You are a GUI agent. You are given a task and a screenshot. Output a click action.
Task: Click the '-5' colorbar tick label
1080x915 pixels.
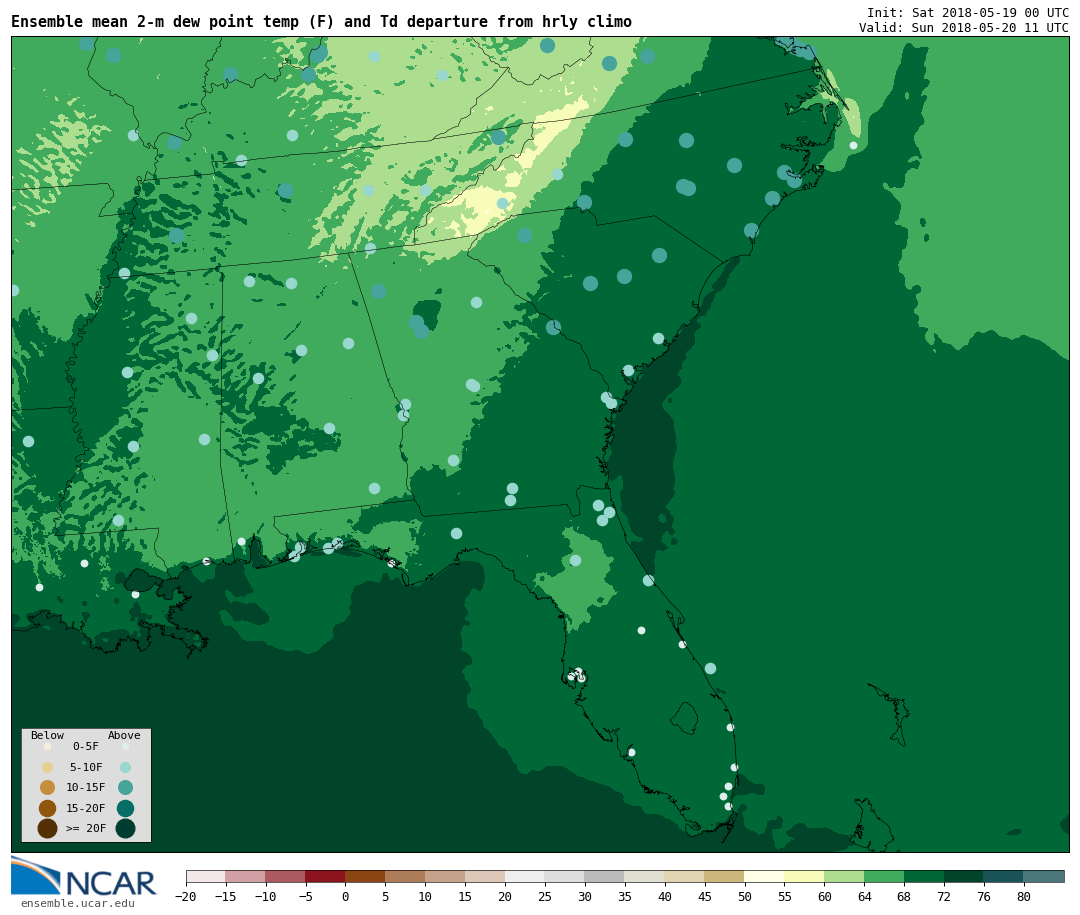[x=306, y=896]
